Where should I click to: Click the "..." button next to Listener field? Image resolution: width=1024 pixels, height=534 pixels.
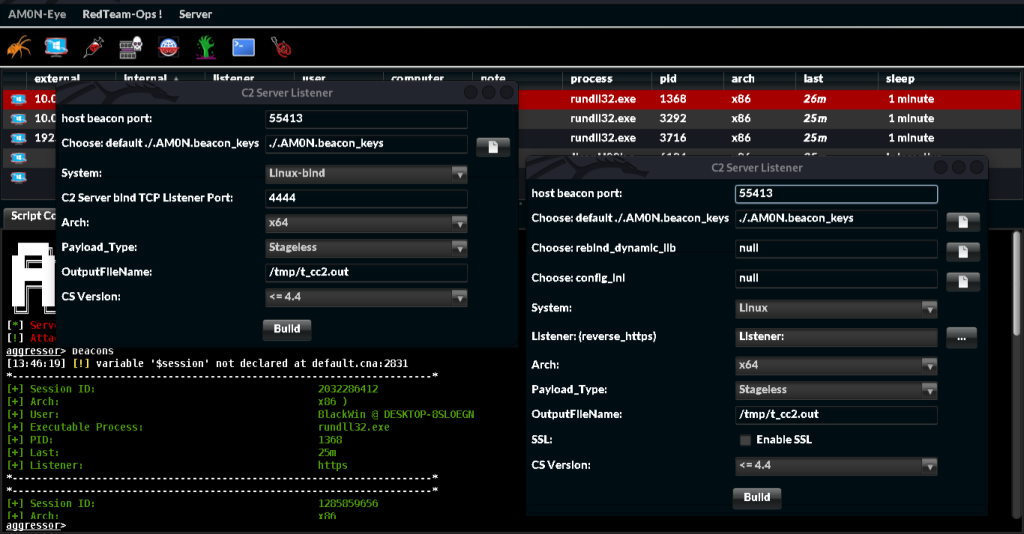tap(960, 338)
